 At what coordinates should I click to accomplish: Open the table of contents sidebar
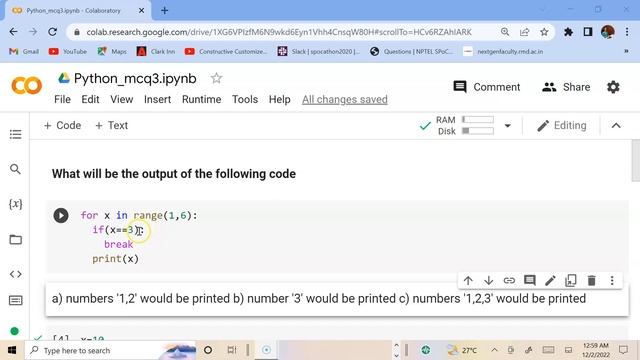(16, 134)
